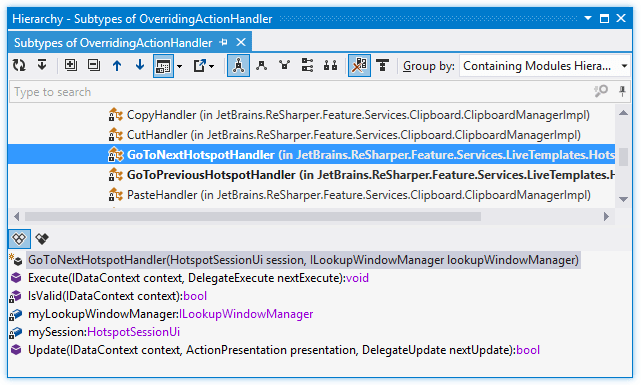Toggle the highlighted figure icon in the toolbar

[x=238, y=66]
